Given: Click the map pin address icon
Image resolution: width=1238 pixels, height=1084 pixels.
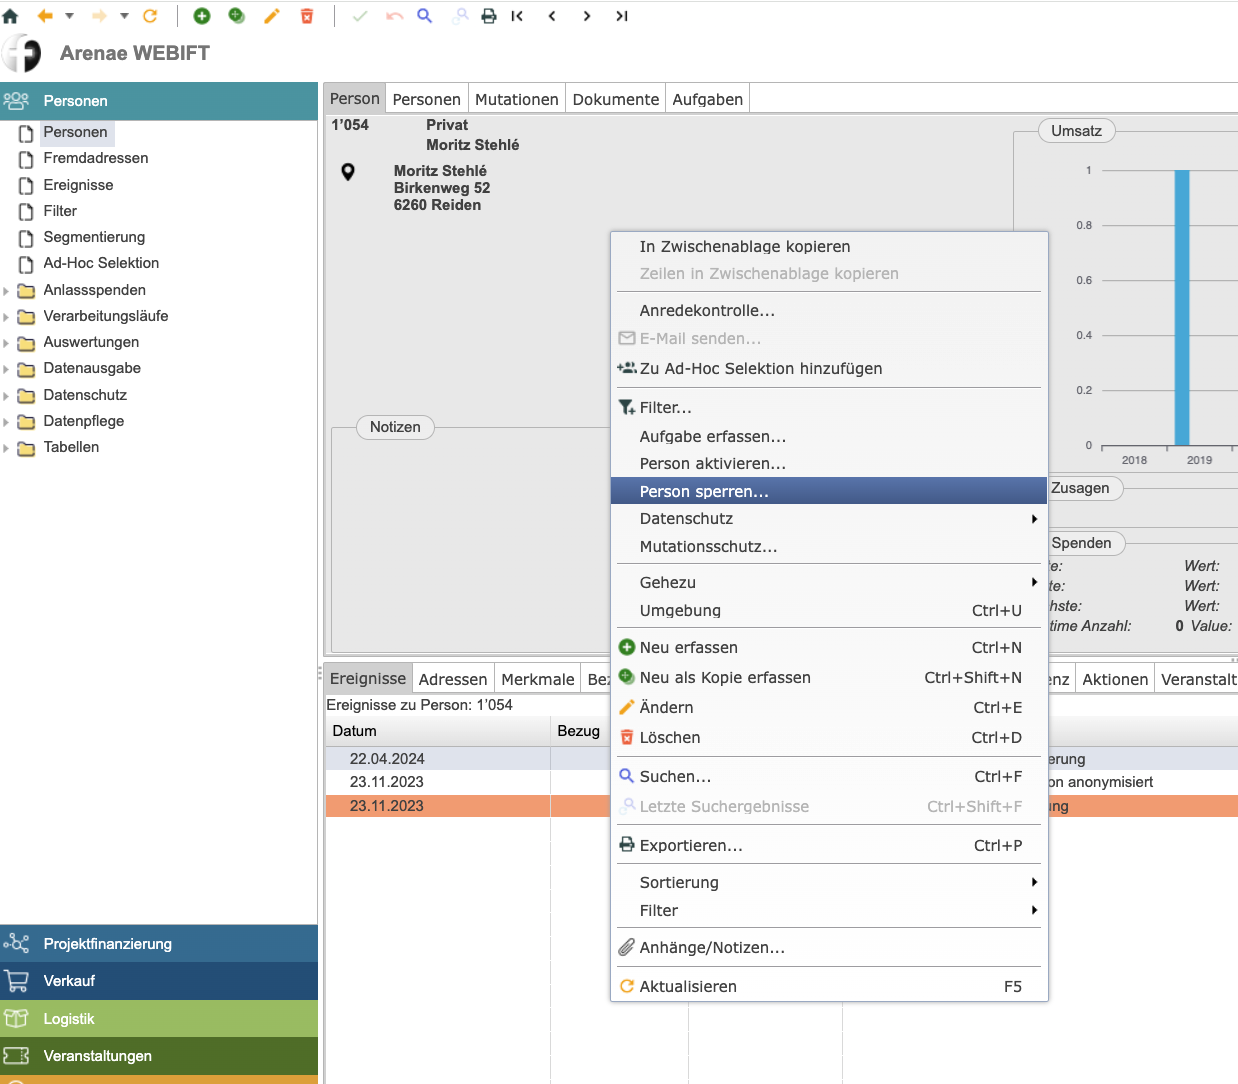Looking at the screenshot, I should (348, 172).
